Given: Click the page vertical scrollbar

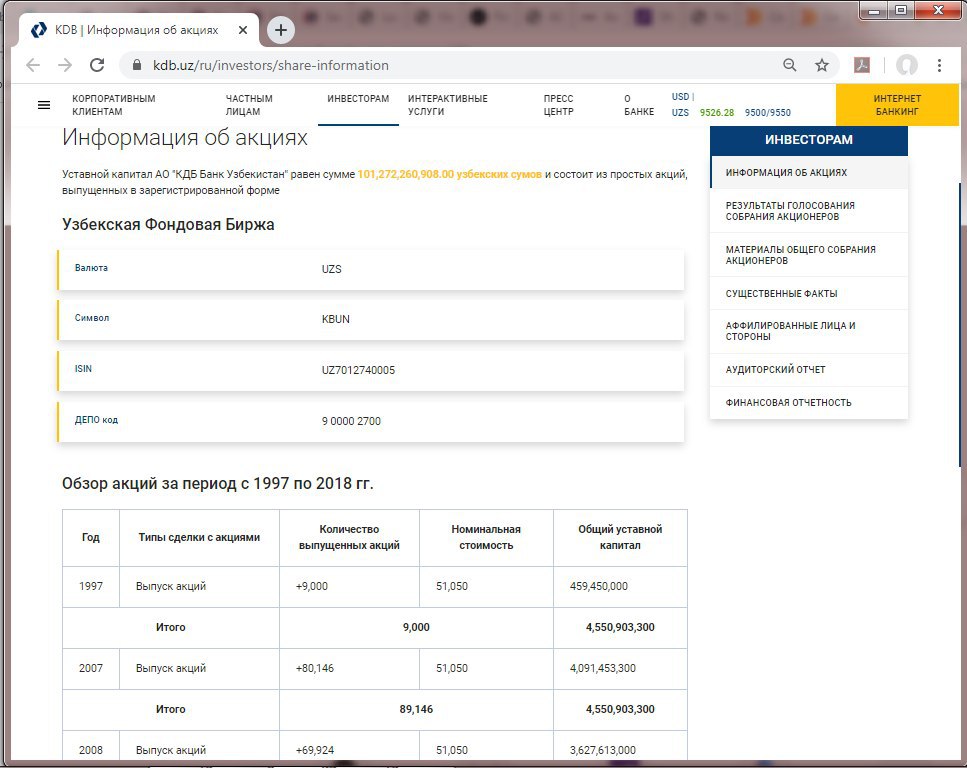Looking at the screenshot, I should tap(960, 324).
